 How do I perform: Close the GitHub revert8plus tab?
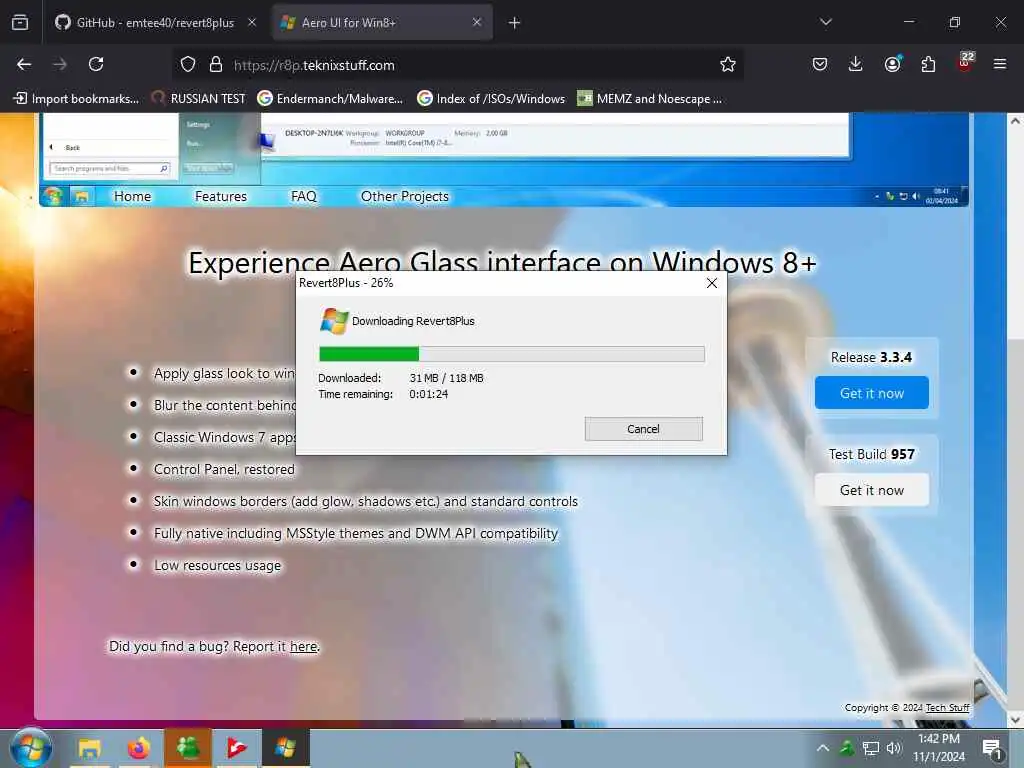tap(252, 22)
